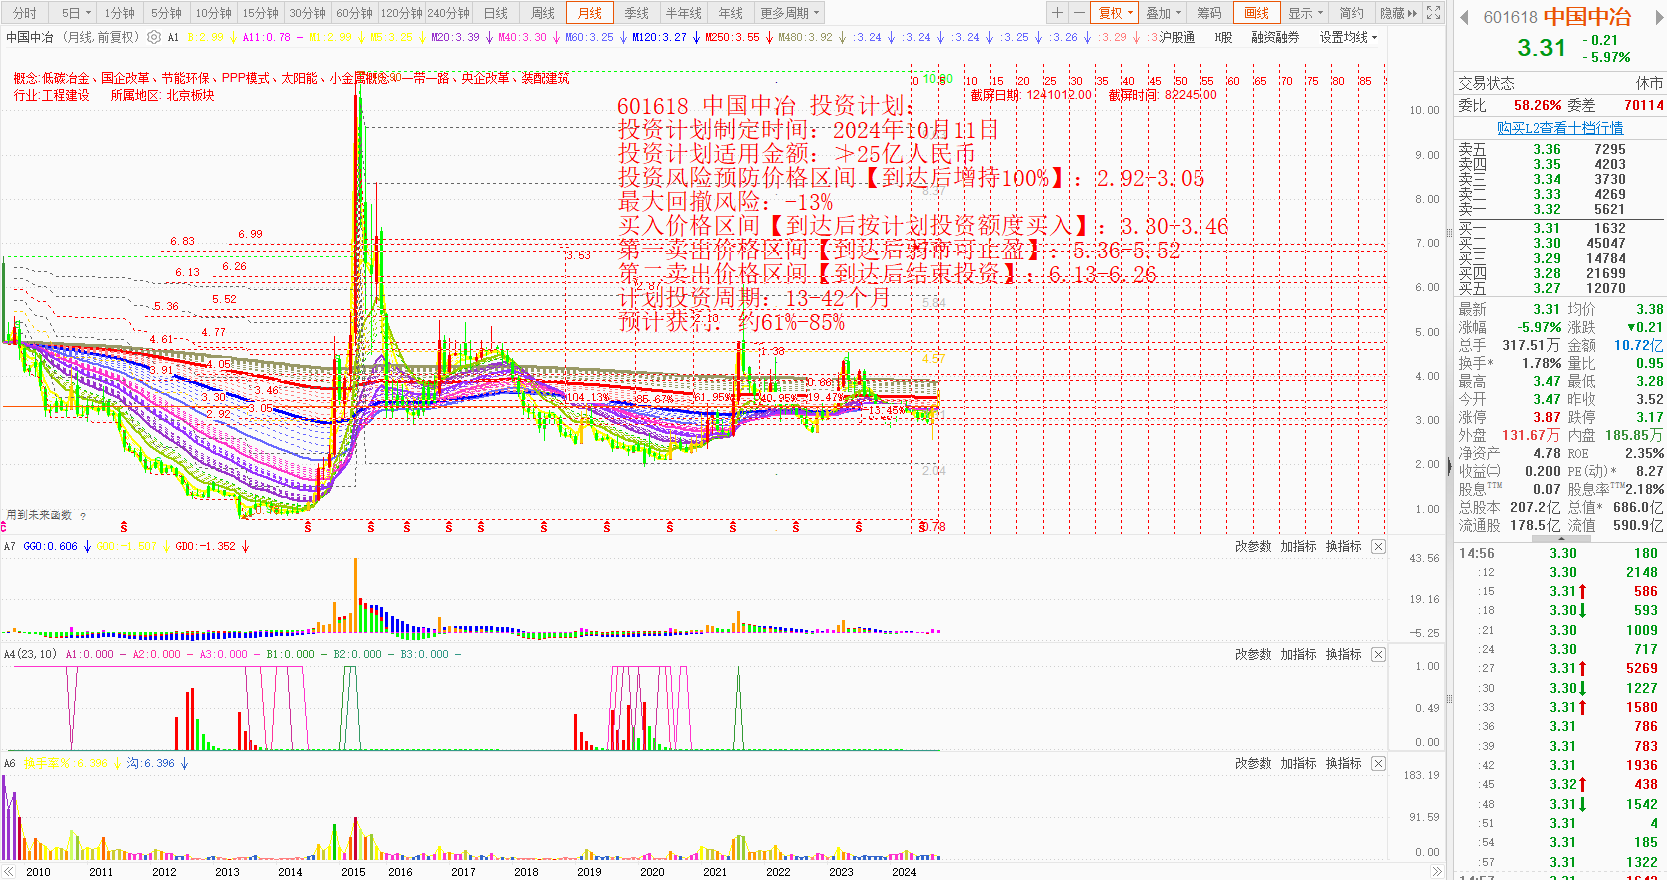The height and width of the screenshot is (880, 1667).
Task: Toggle the 隐藏 hide panel button
Action: 1398,13
